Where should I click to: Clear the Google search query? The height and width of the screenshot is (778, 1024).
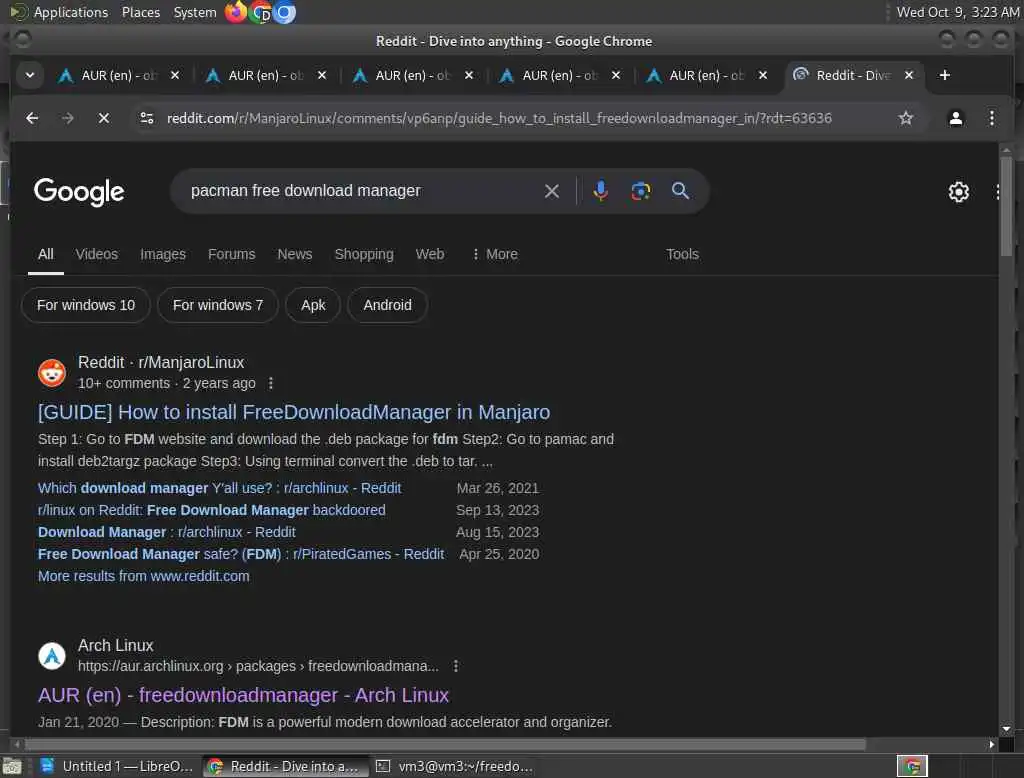tap(552, 191)
